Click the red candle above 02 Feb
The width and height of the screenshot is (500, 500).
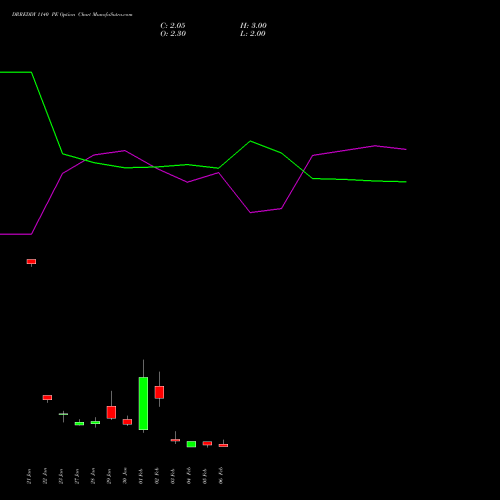pyautogui.click(x=159, y=392)
